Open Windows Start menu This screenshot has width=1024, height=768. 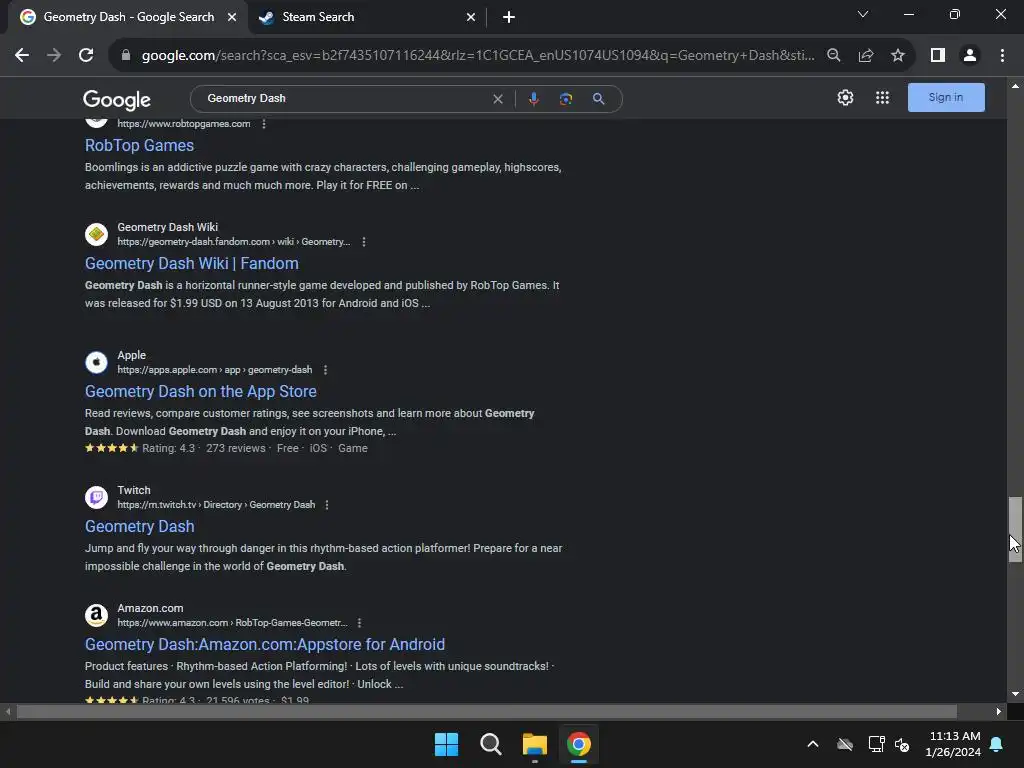pos(447,744)
